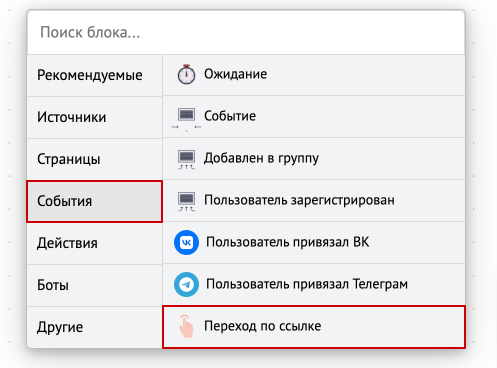The height and width of the screenshot is (368, 497).
Task: Open the Страницы category
Action: click(x=95, y=159)
